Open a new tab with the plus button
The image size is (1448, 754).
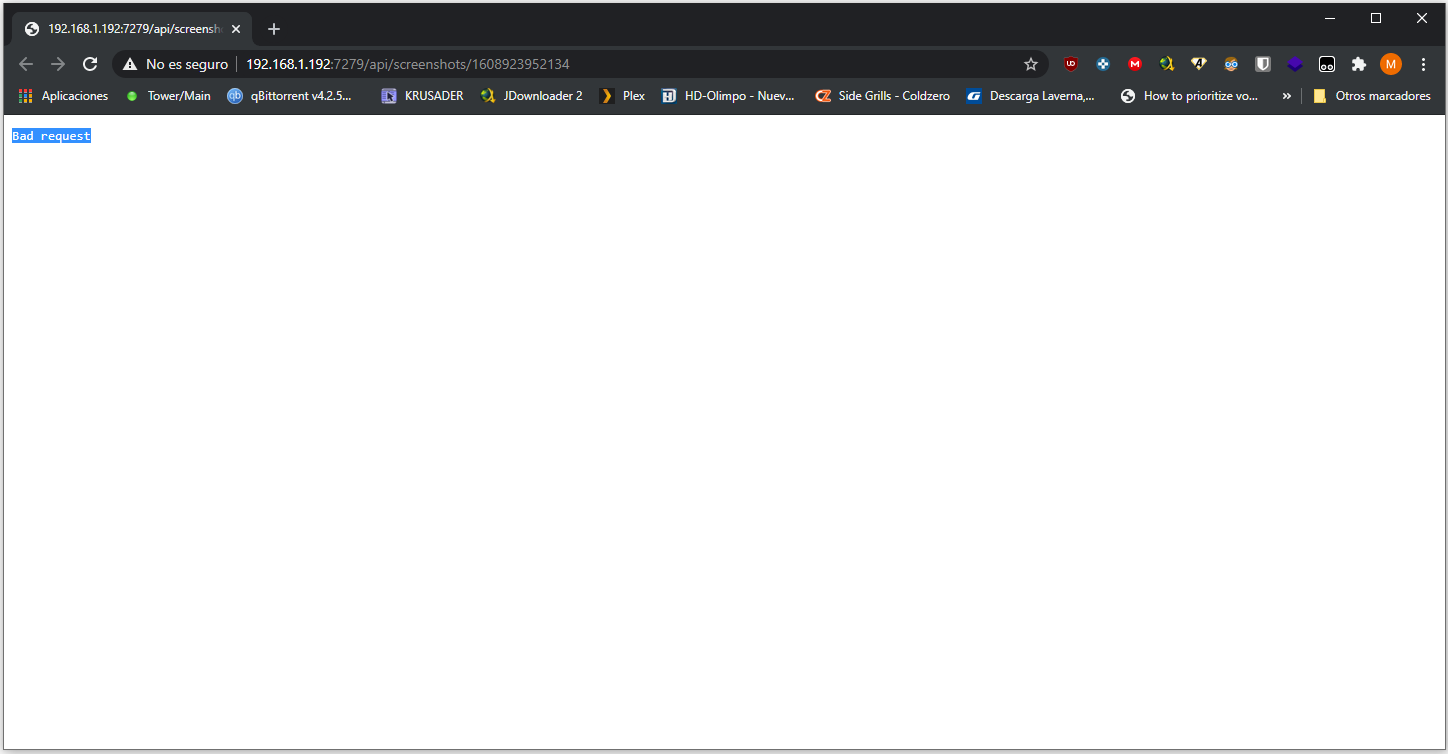tap(274, 29)
